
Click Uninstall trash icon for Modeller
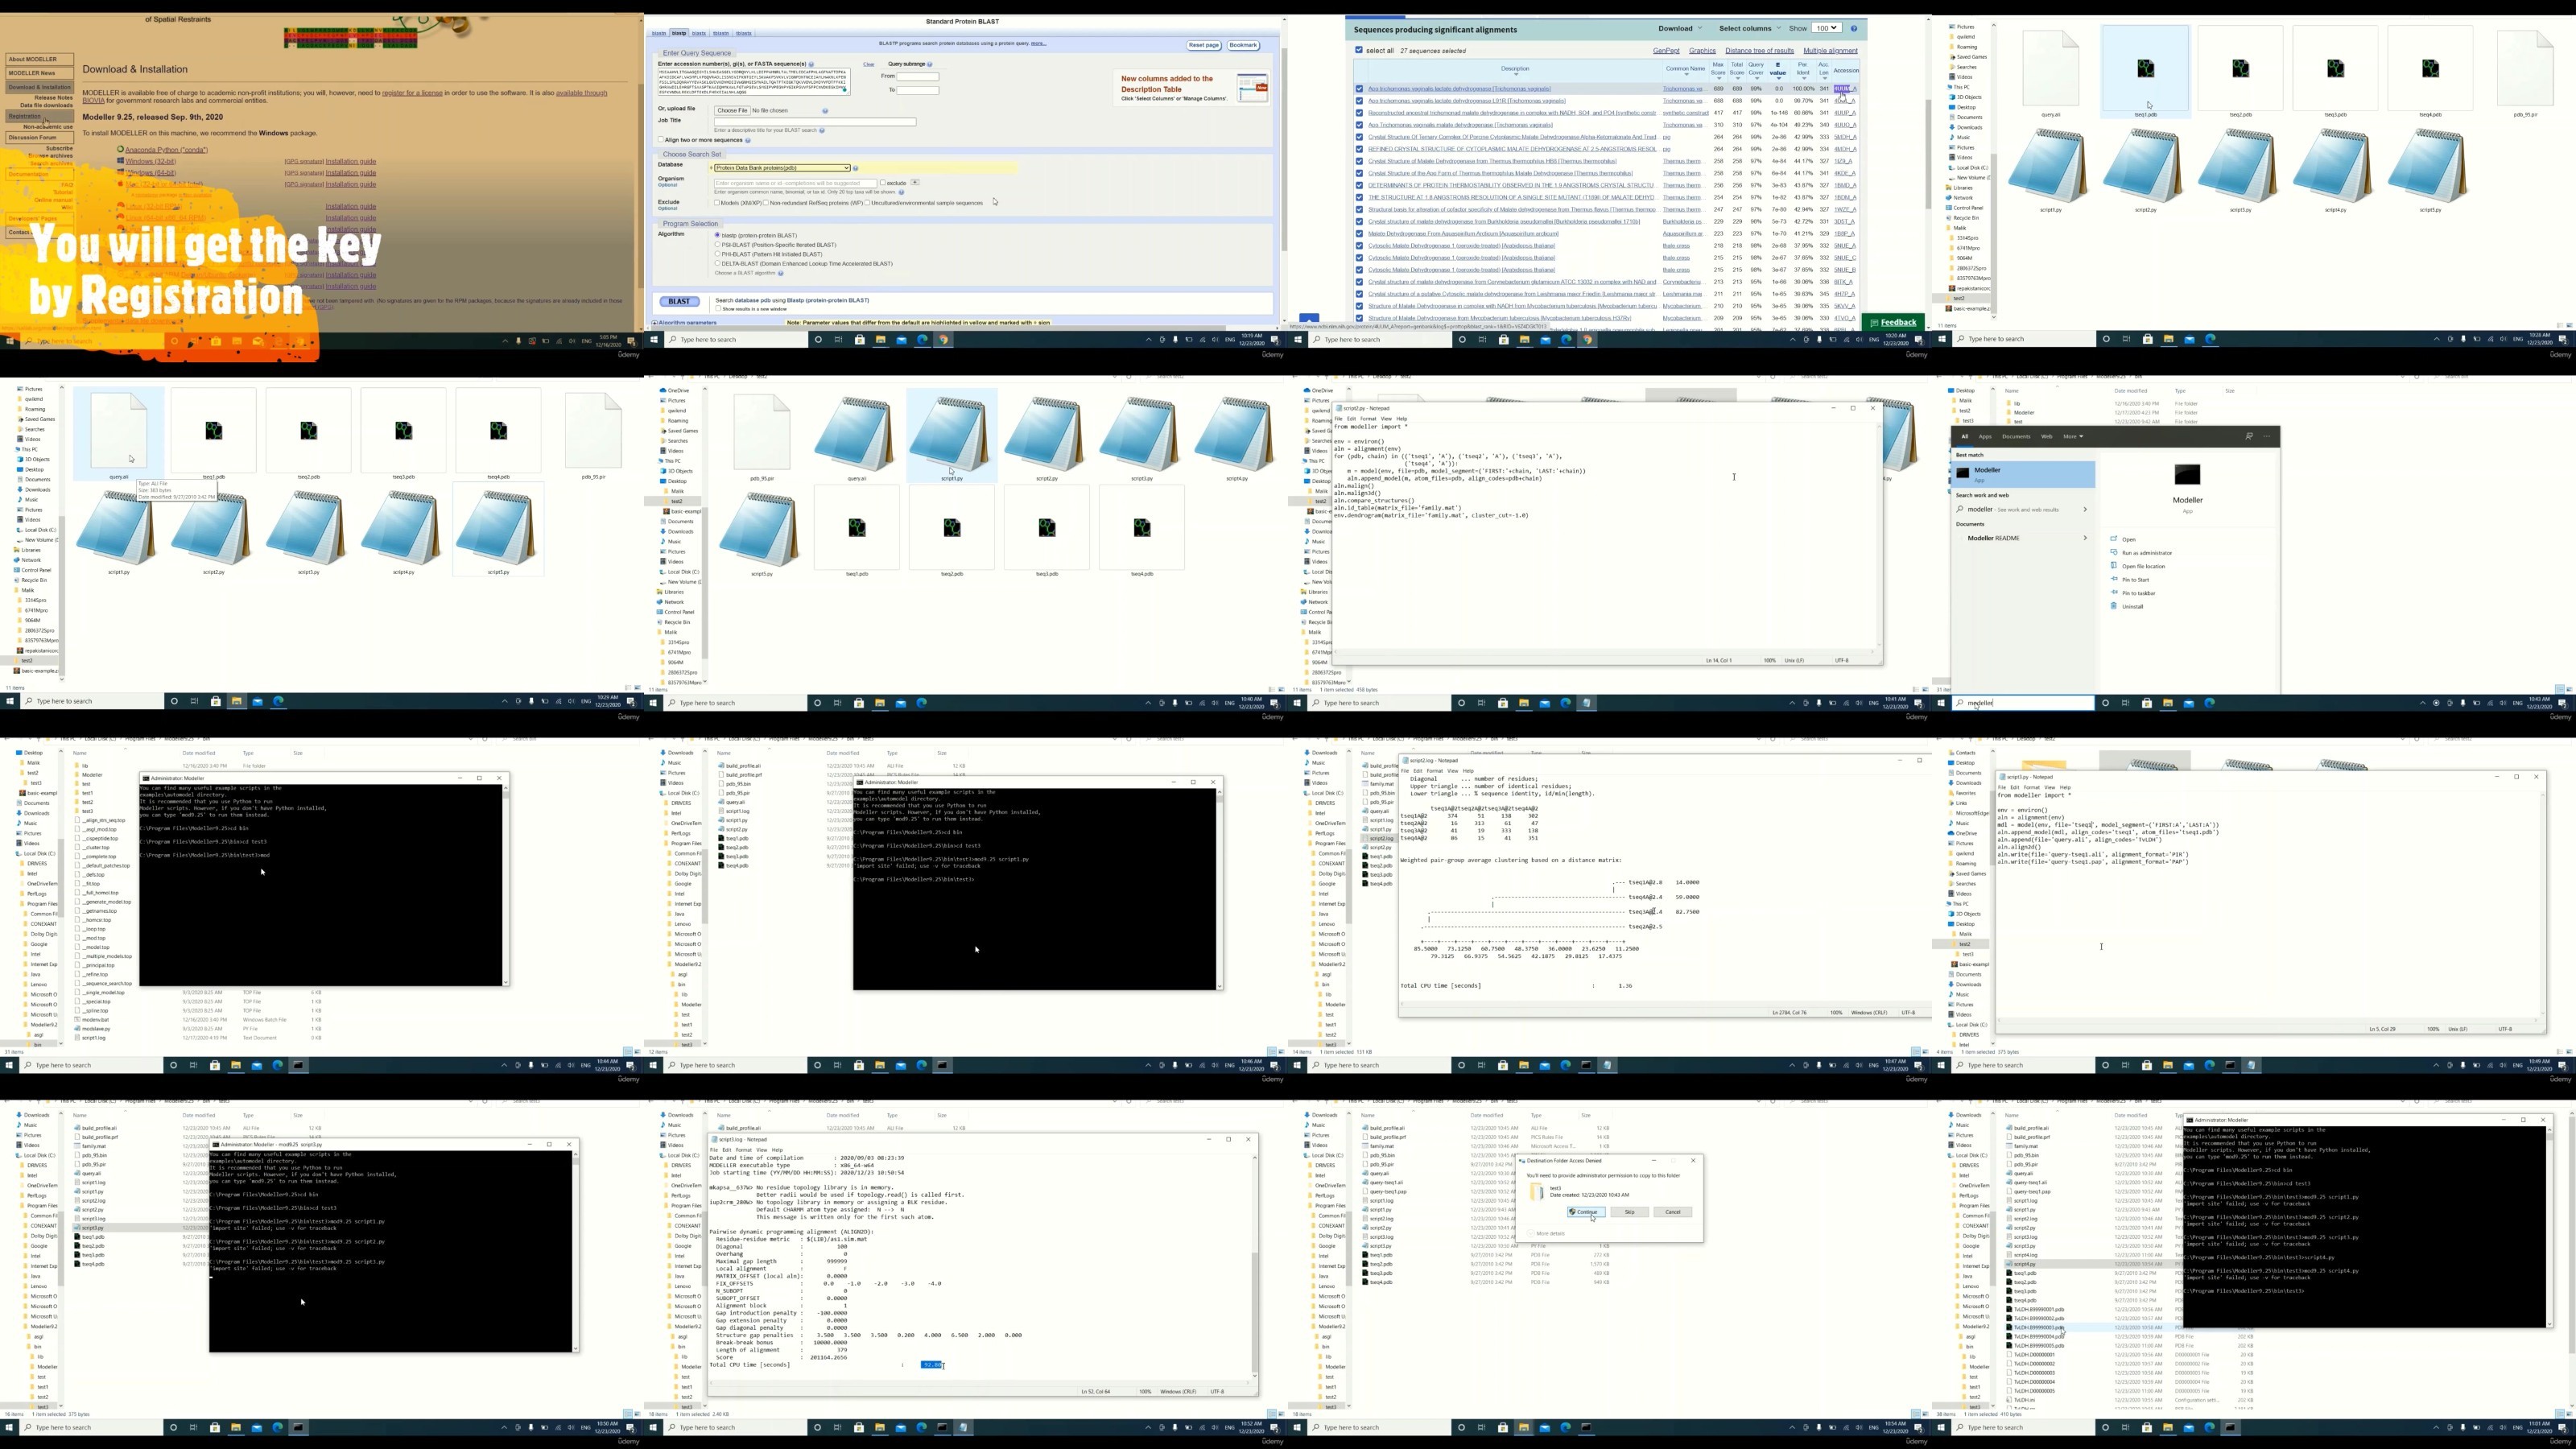pos(2114,606)
